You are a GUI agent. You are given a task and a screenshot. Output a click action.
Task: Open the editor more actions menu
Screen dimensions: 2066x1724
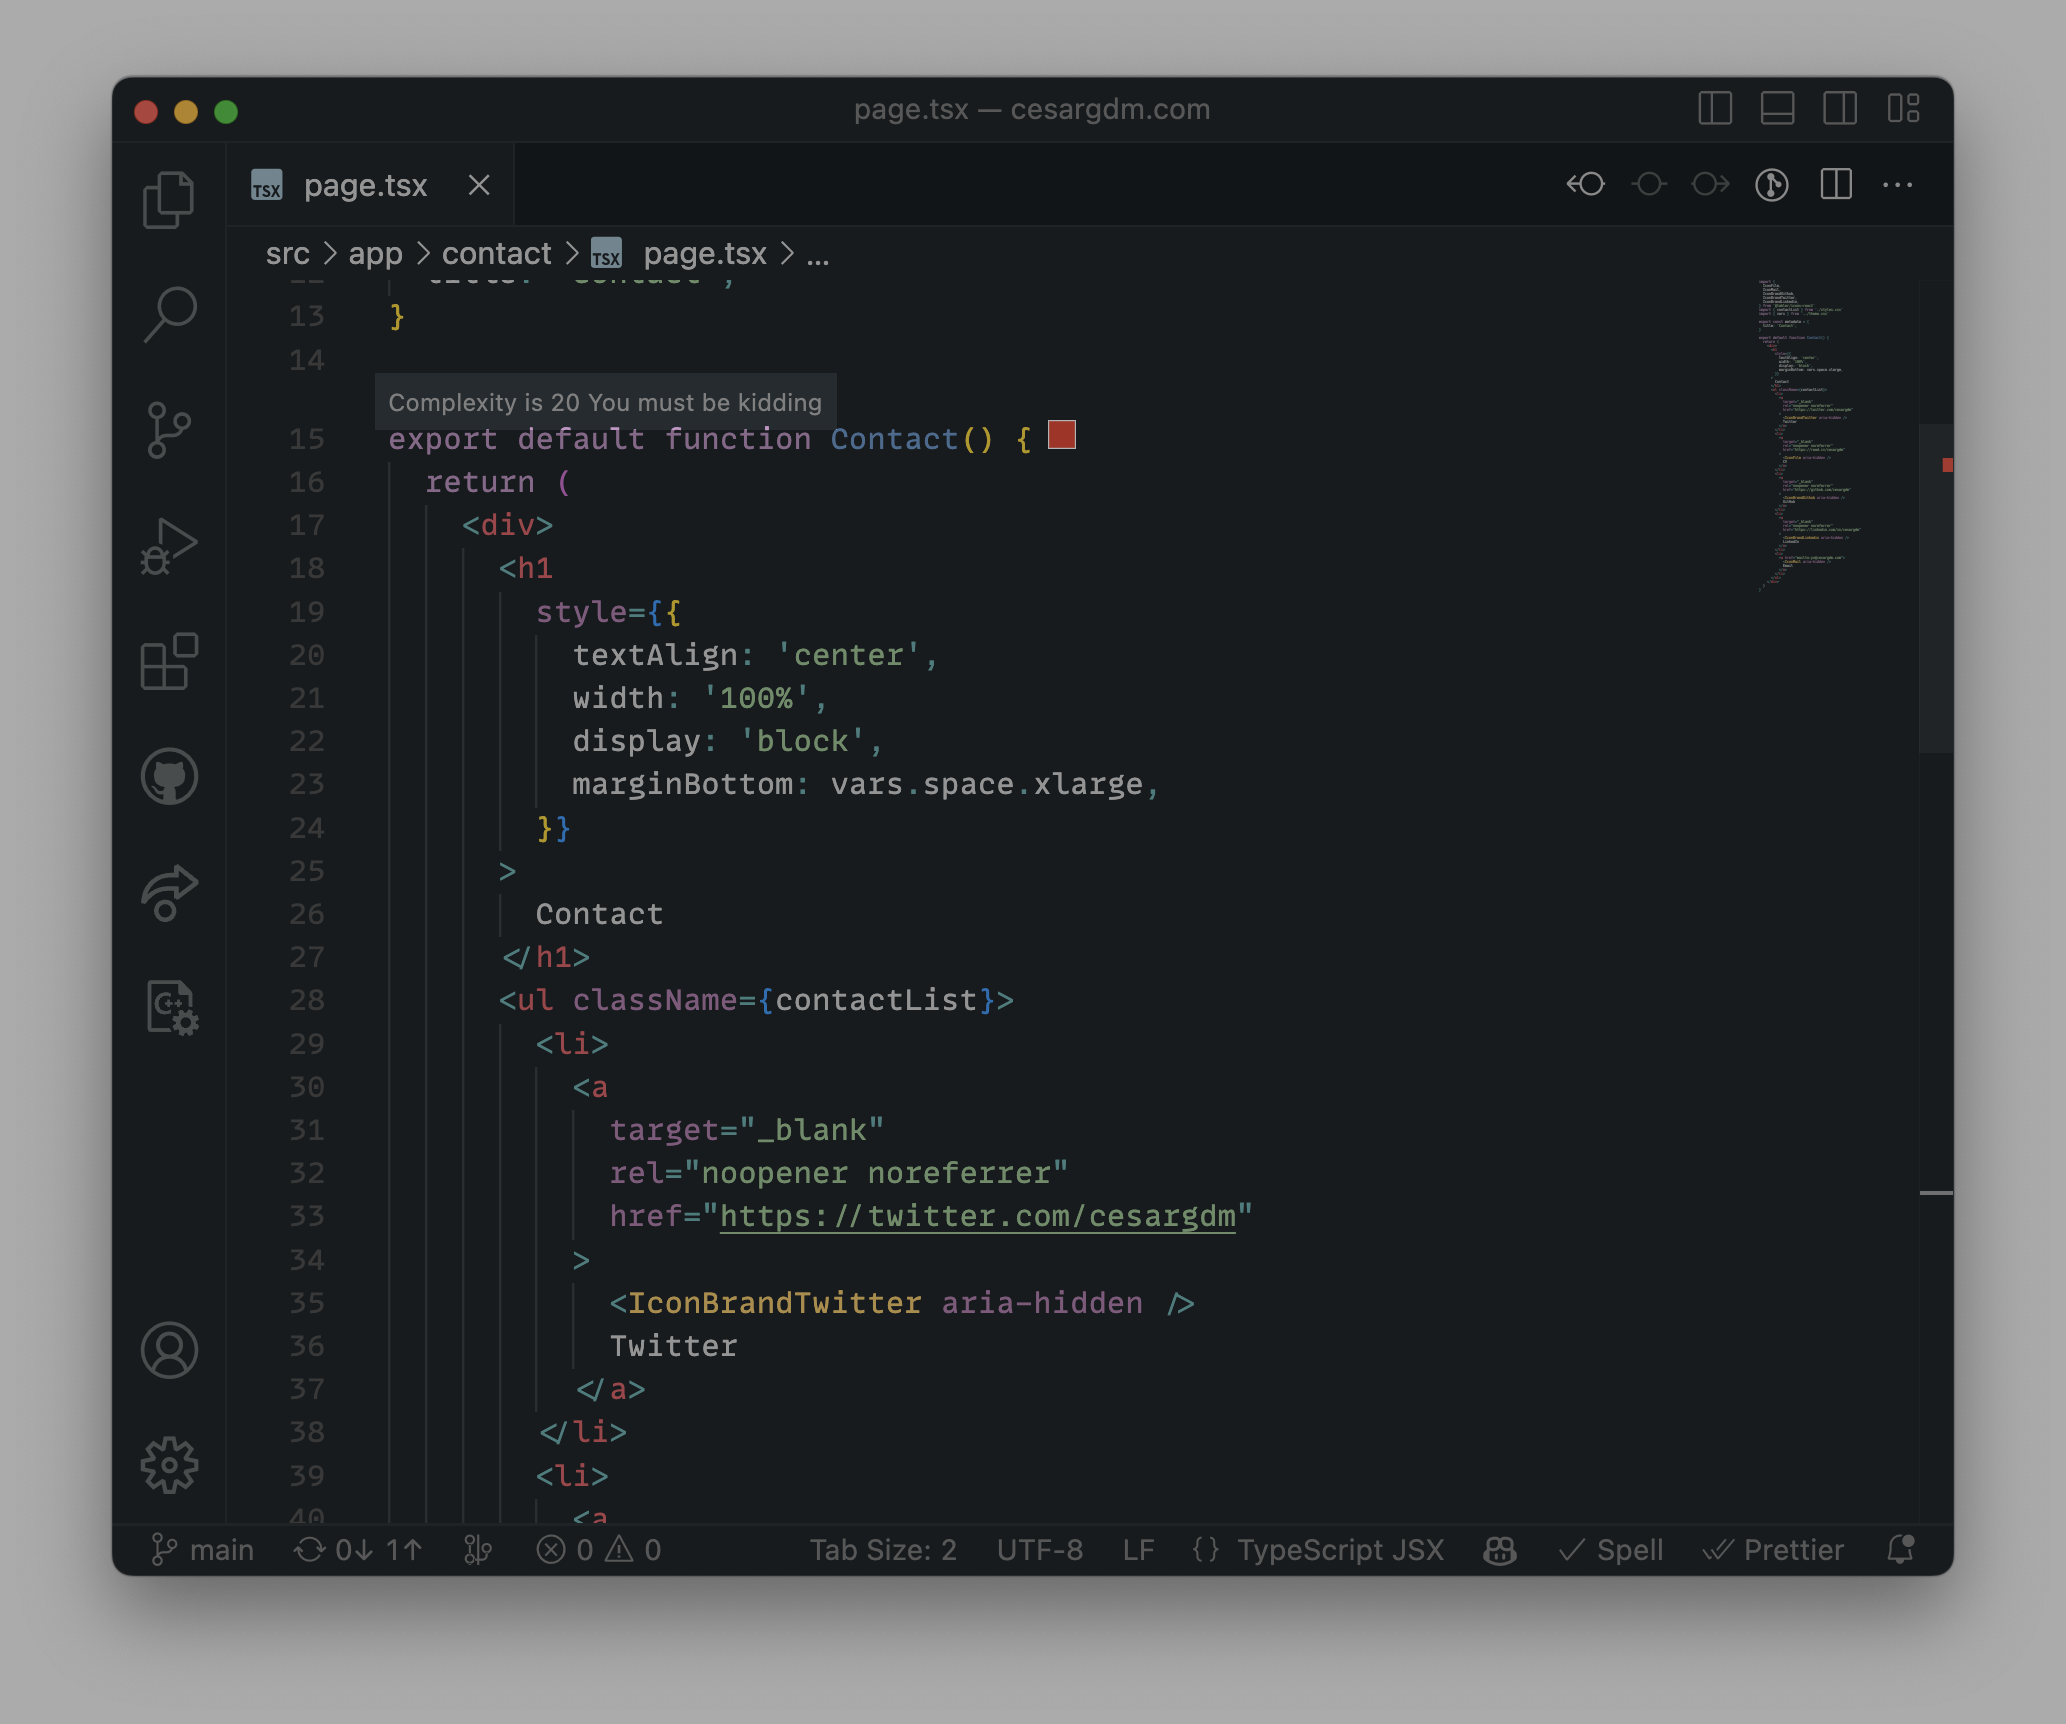[1897, 185]
